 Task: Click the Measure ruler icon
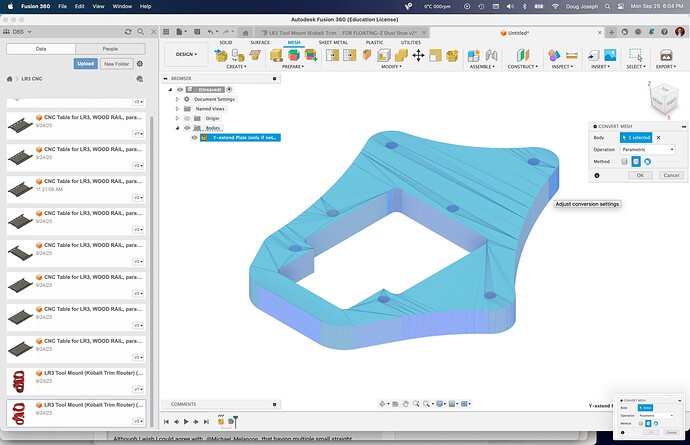coord(572,55)
